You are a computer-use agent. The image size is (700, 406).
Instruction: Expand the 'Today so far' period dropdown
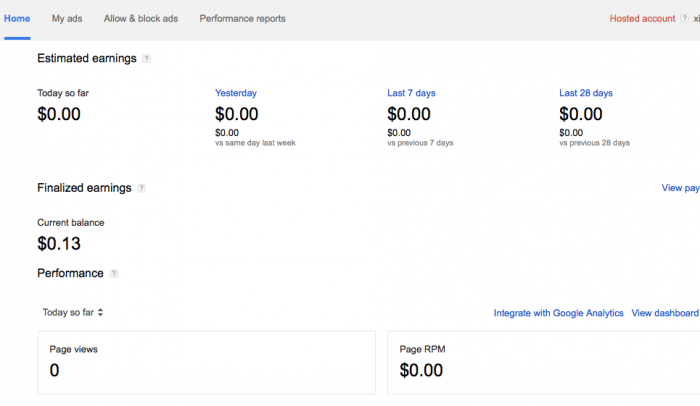coord(73,312)
